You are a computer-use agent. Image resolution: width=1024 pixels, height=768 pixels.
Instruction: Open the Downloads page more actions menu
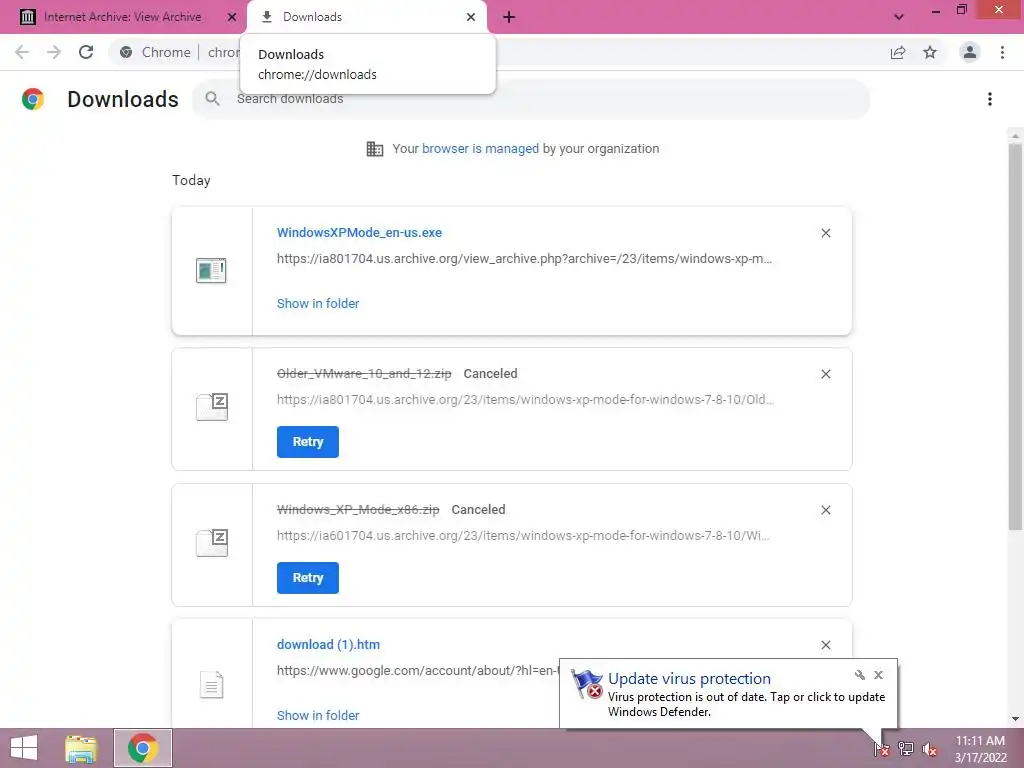[990, 99]
